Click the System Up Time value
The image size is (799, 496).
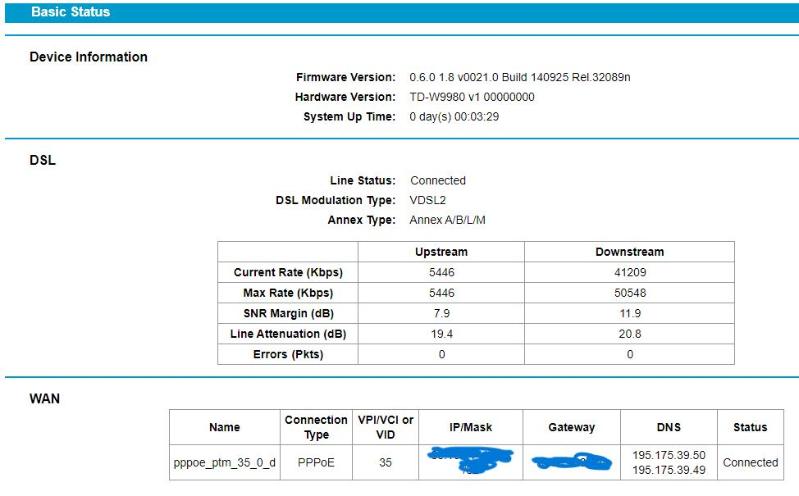pyautogui.click(x=454, y=117)
